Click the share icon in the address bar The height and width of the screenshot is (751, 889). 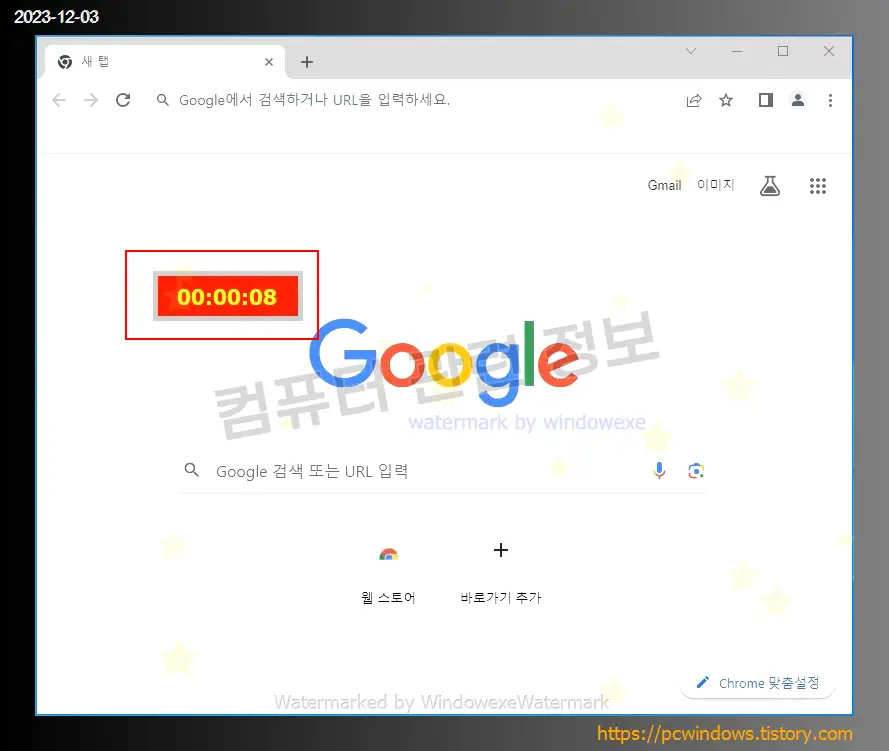694,101
